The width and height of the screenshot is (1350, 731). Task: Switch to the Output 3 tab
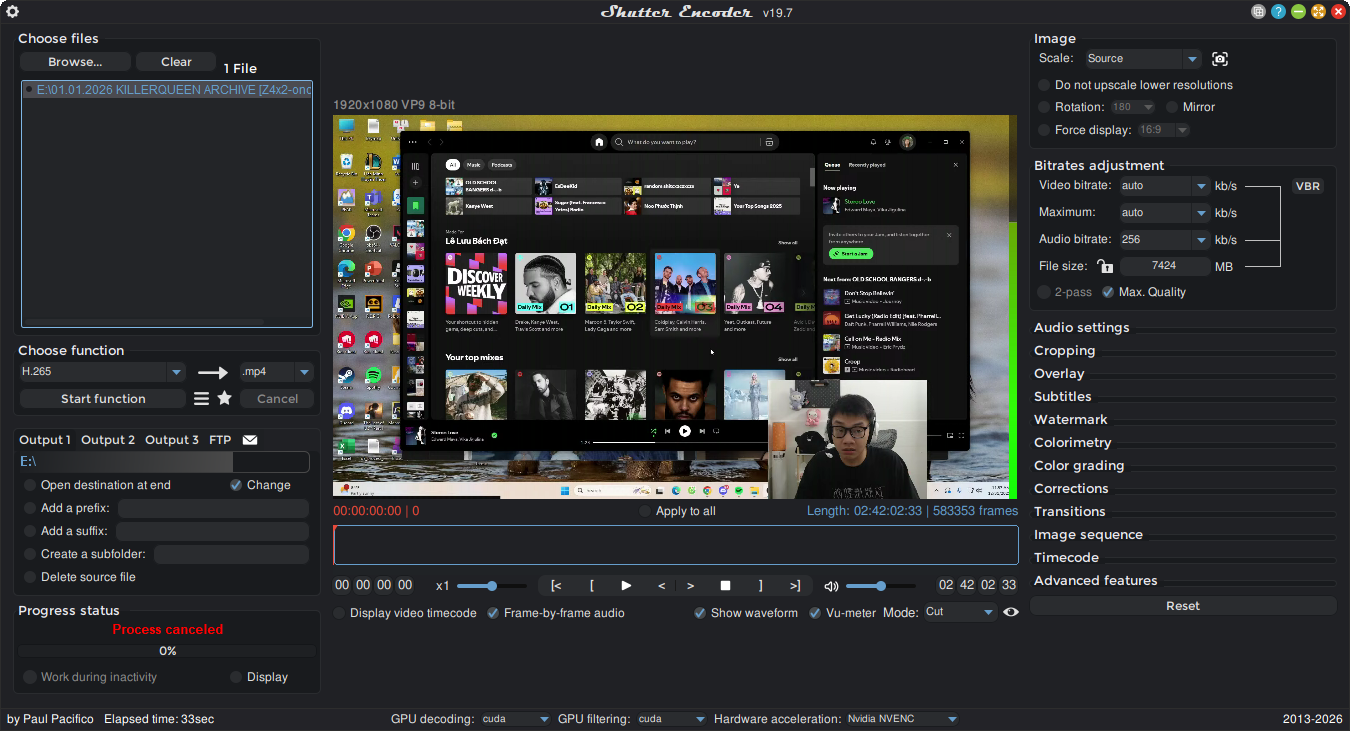coord(172,440)
